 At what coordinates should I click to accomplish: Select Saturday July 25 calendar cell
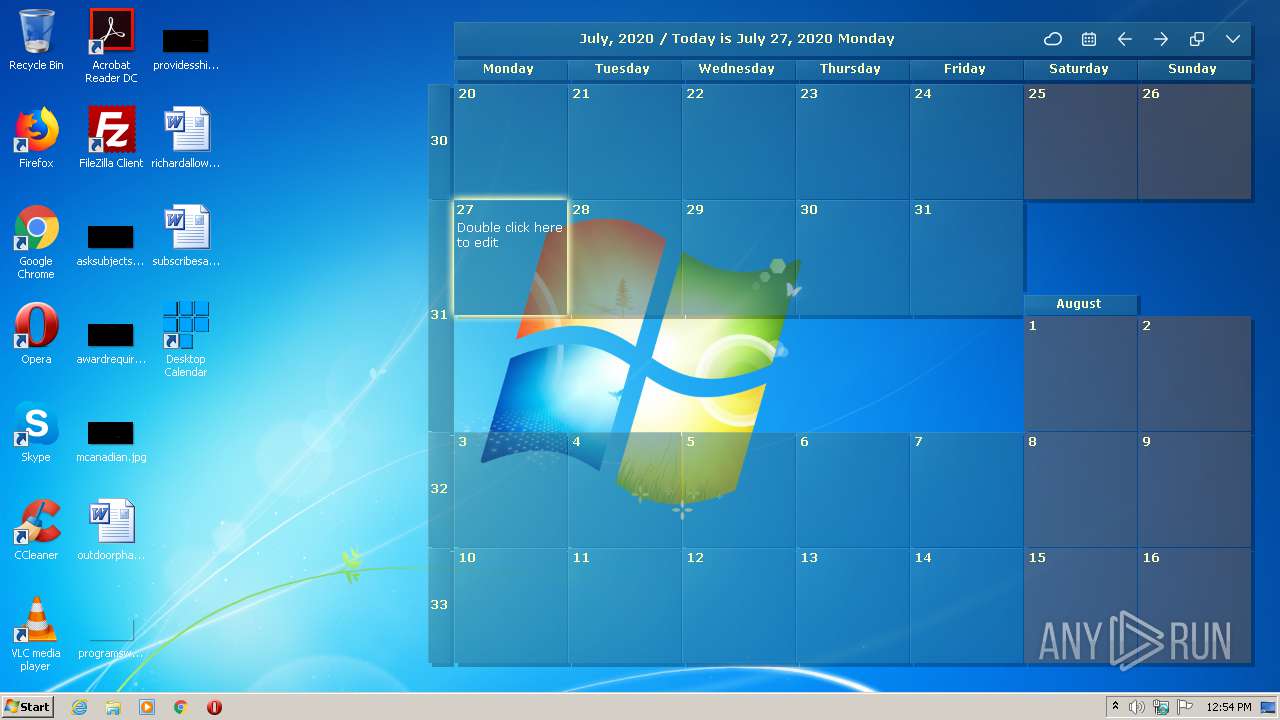click(1080, 142)
